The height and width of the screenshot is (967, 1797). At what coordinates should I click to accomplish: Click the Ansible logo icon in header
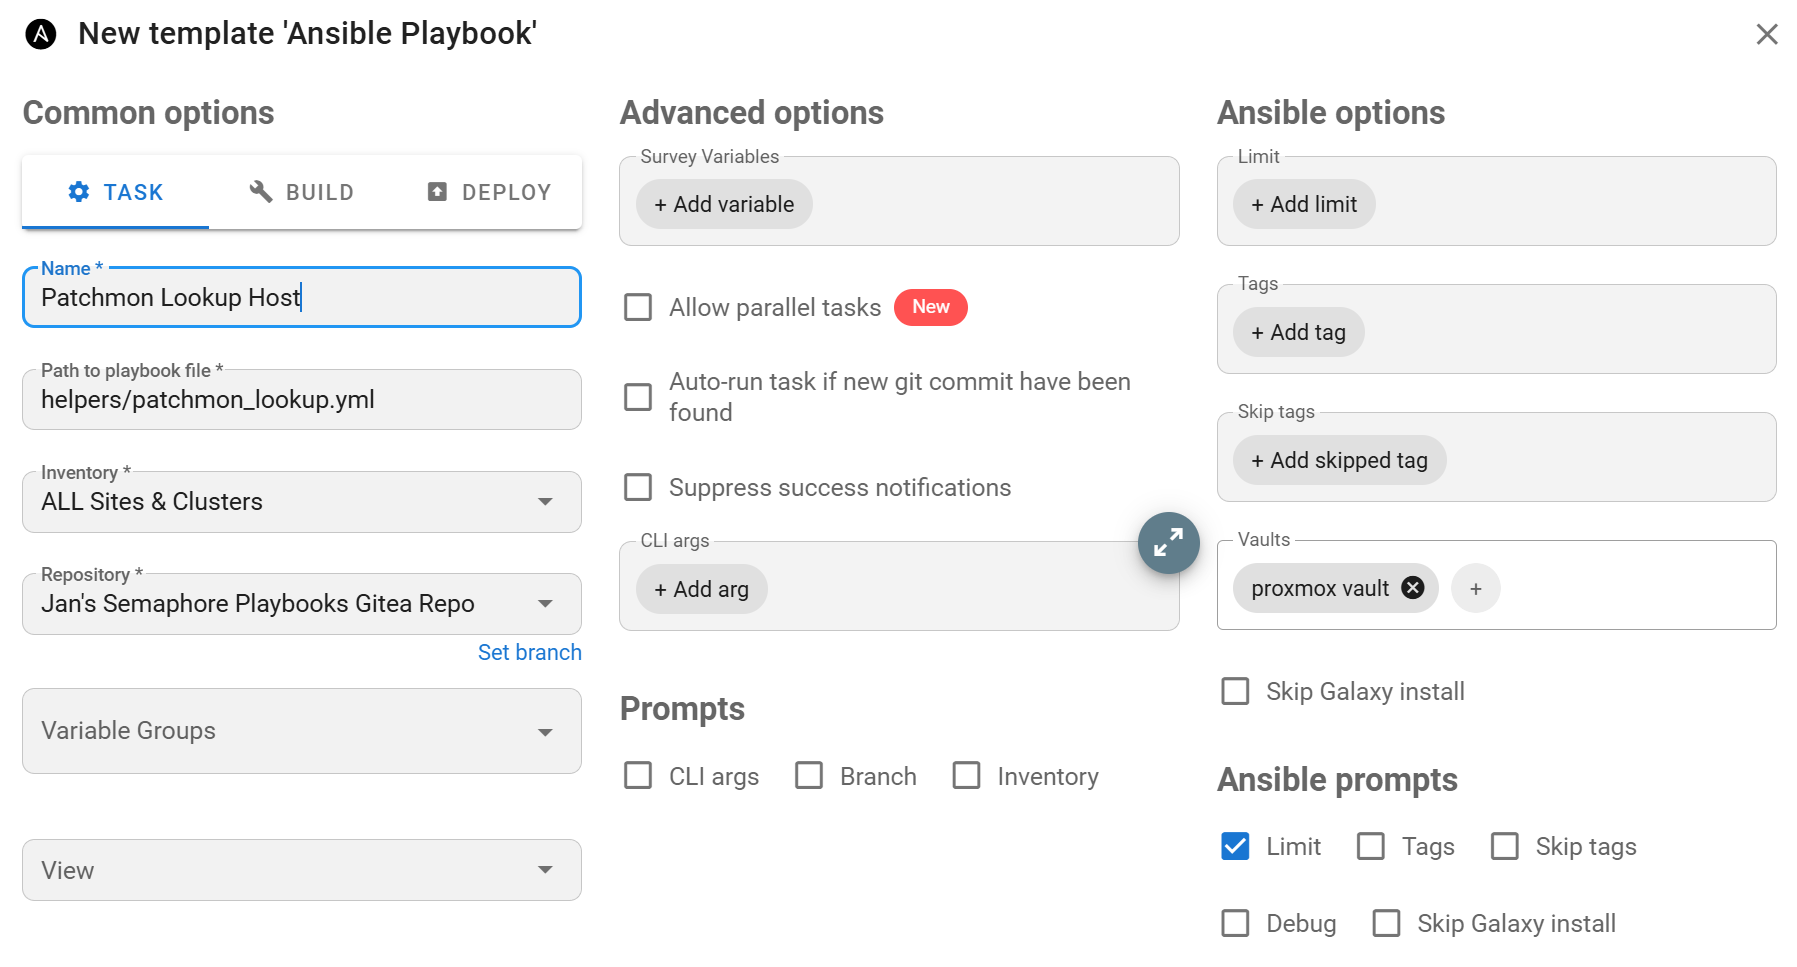pos(41,34)
